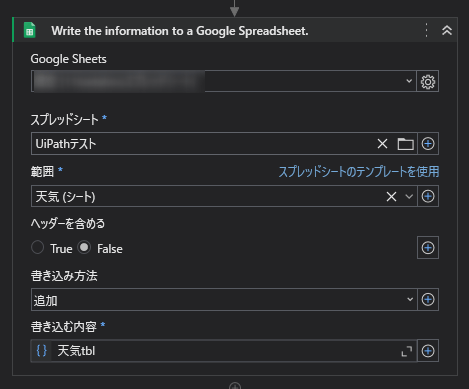Screen dimensions: 469x389
Task: Expand the Google Sheets connection dropdown
Action: 409,81
